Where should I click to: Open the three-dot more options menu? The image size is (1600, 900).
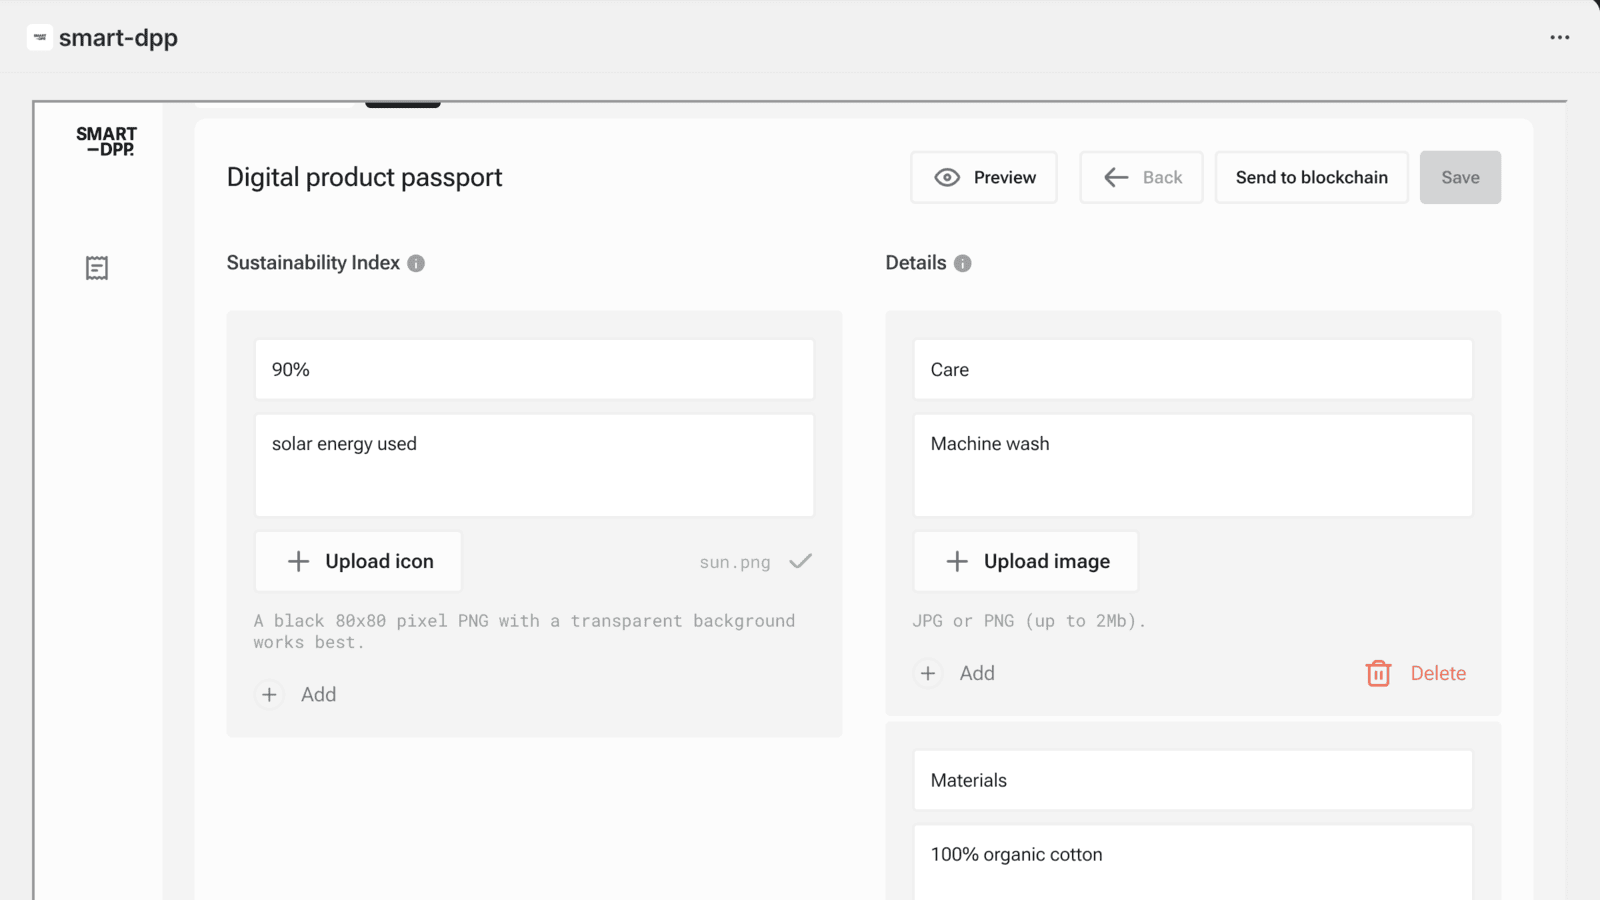click(1560, 37)
